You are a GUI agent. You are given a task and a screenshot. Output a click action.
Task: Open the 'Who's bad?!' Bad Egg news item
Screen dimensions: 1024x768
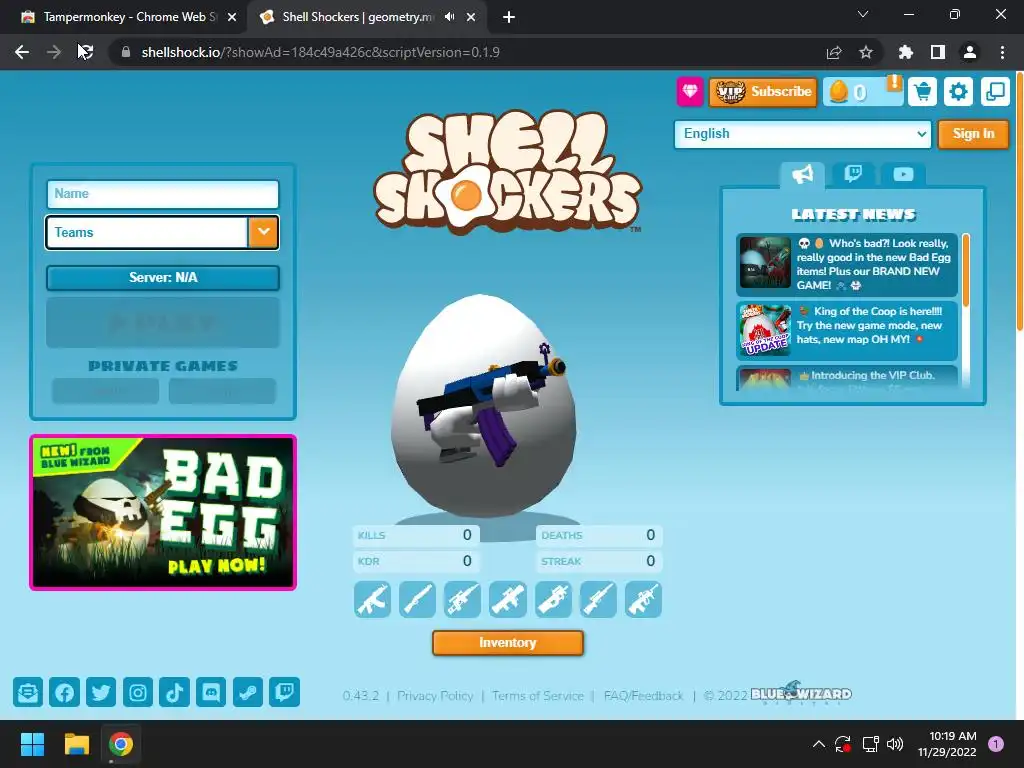point(847,265)
